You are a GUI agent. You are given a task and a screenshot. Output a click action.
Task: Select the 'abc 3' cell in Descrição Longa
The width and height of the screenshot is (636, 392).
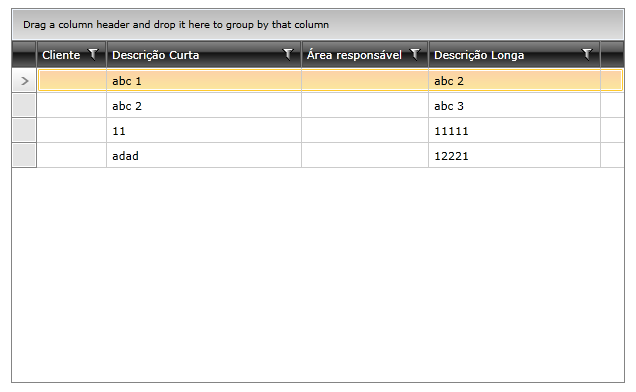(x=514, y=106)
